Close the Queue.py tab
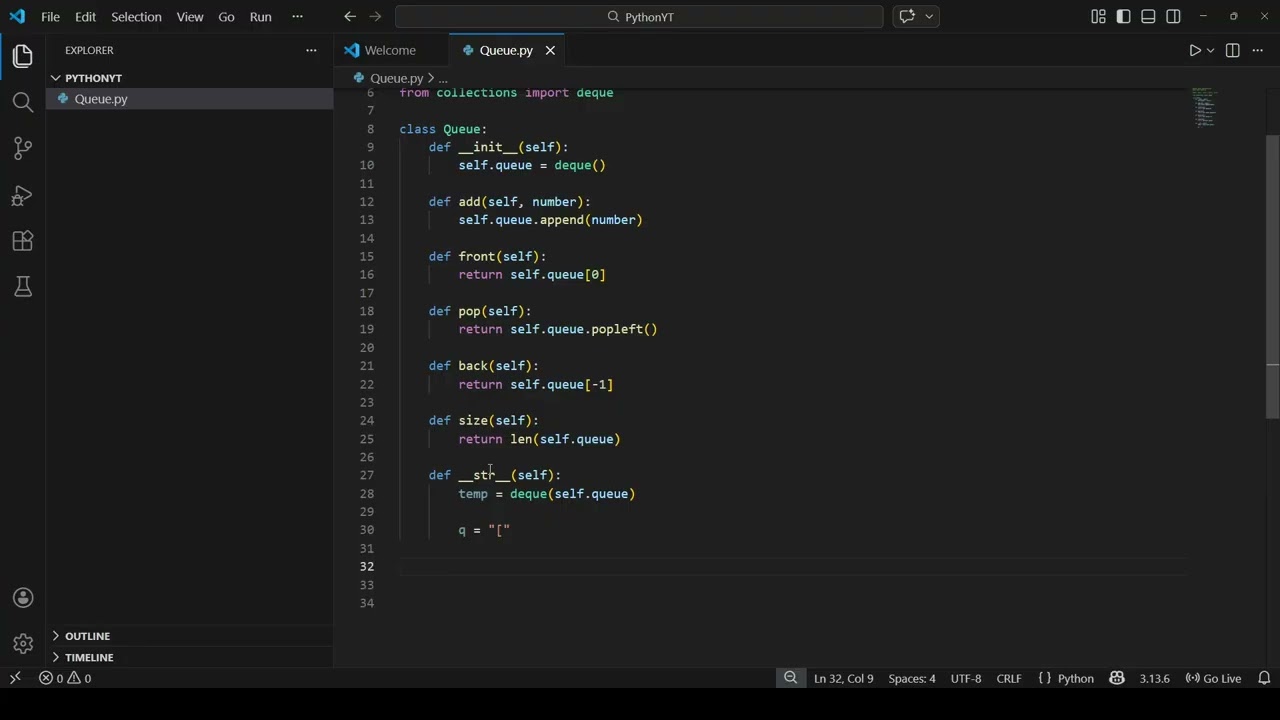This screenshot has width=1280, height=720. (x=552, y=50)
